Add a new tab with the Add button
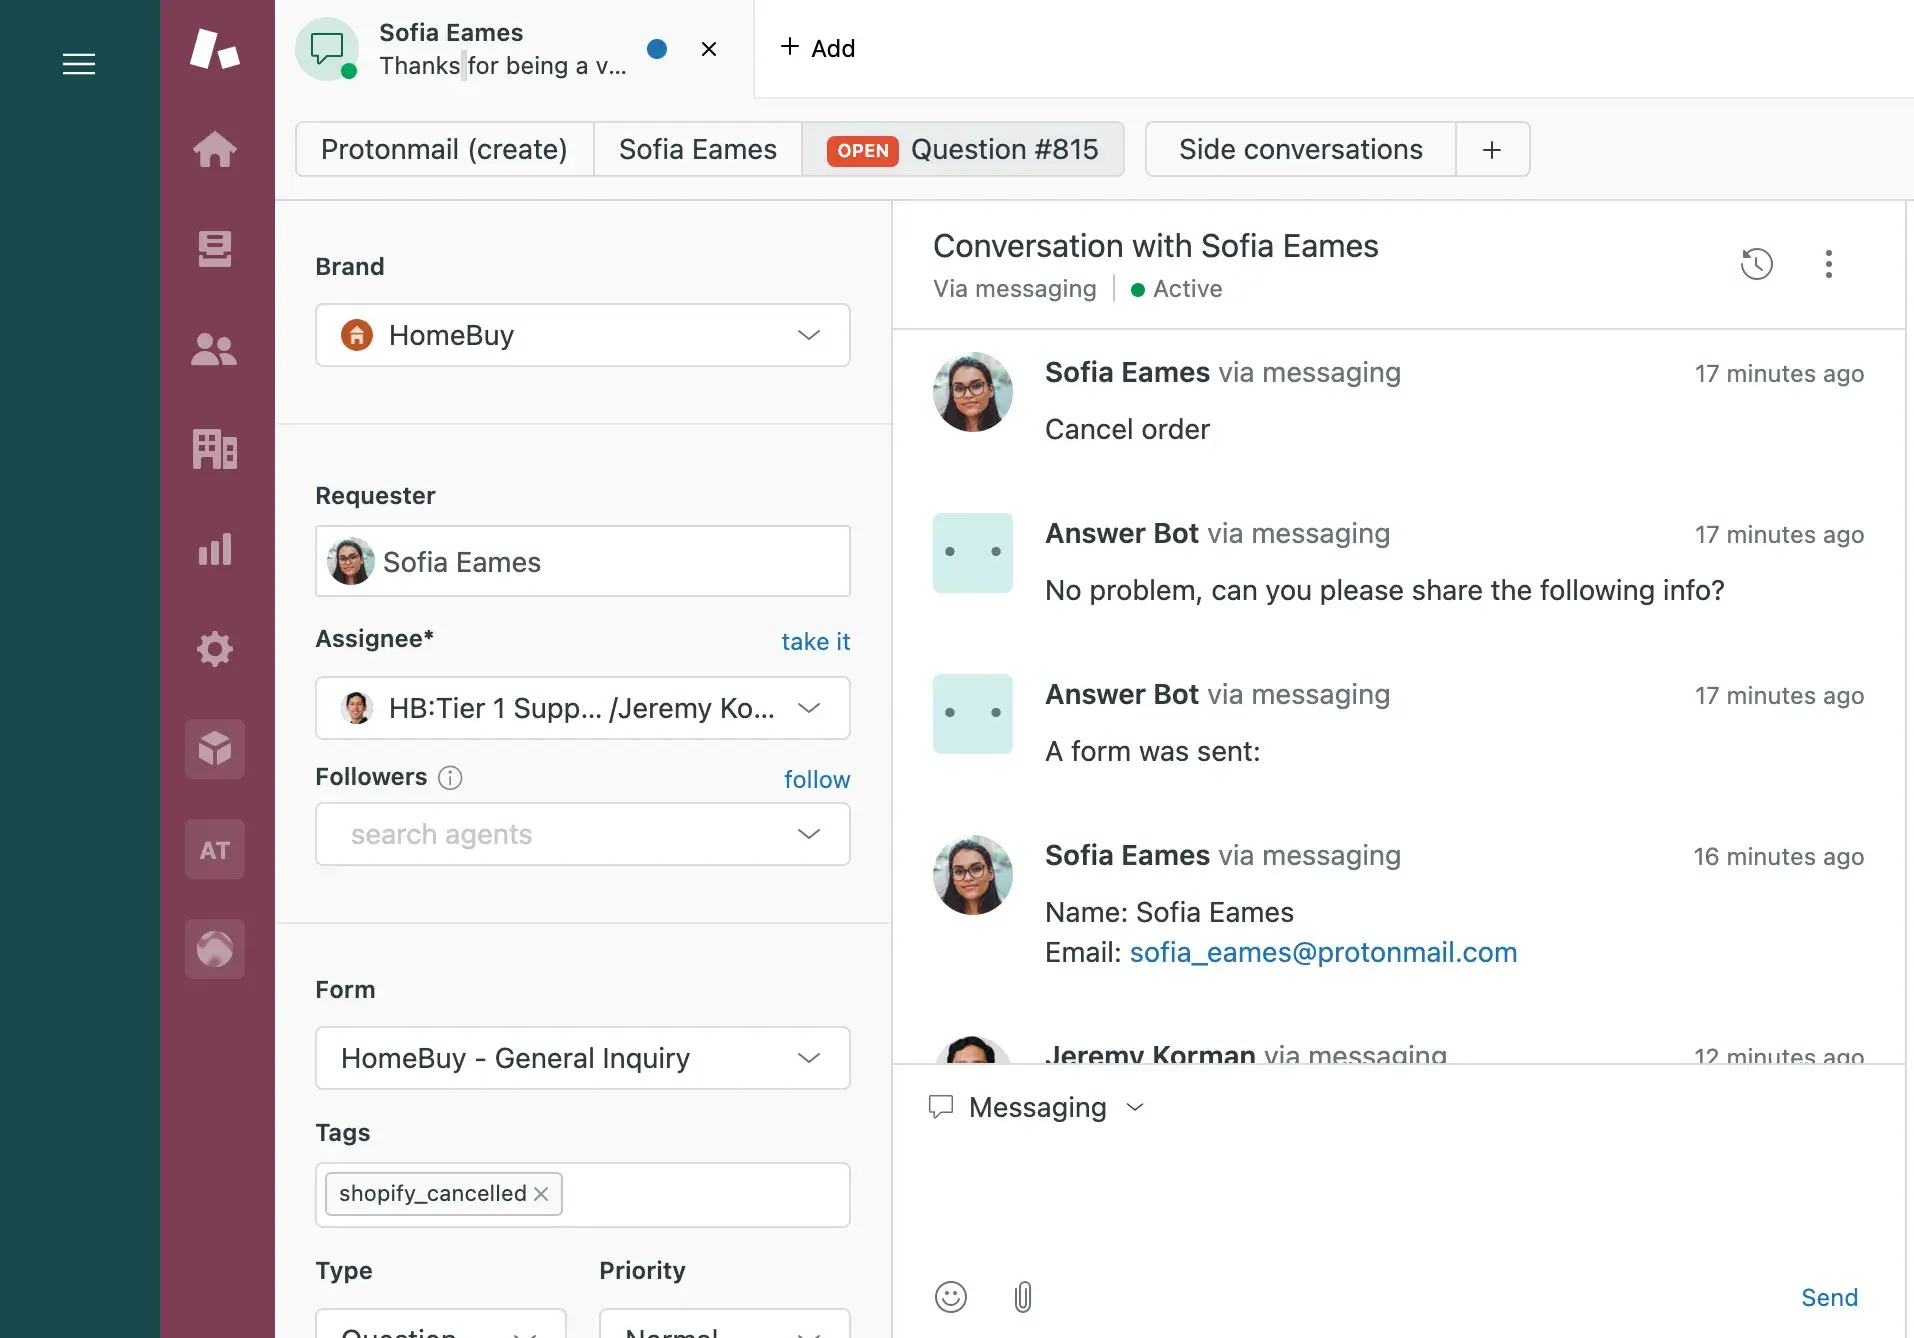The width and height of the screenshot is (1914, 1338). (818, 48)
